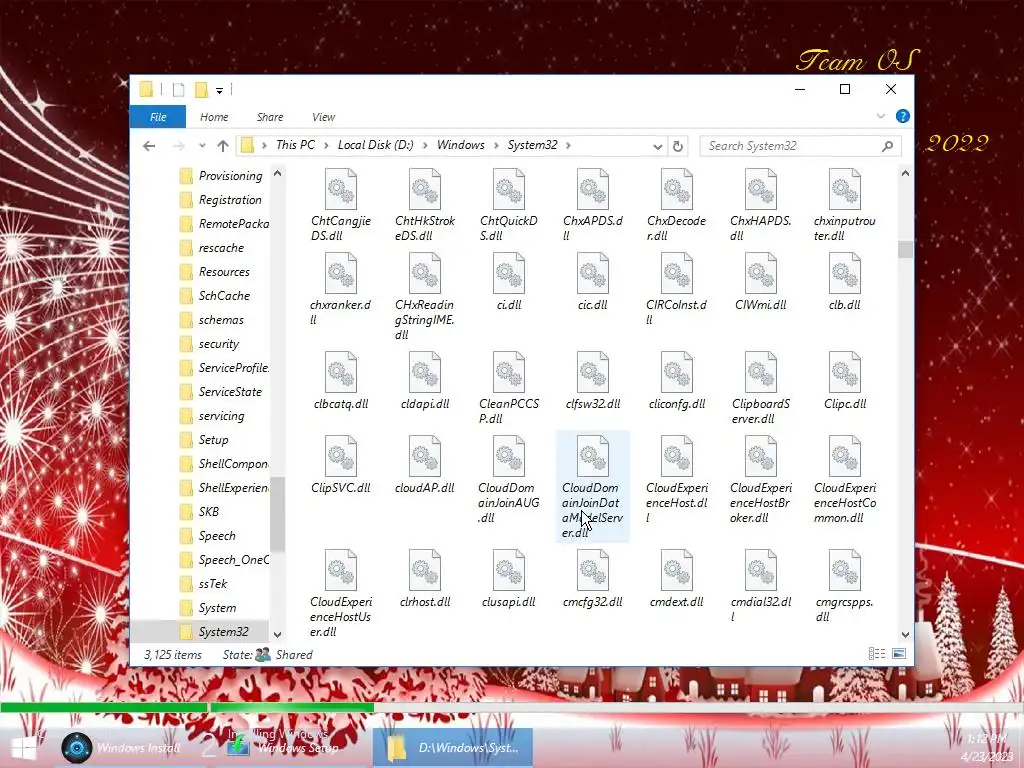Expand the root chevron before This PC

[264, 145]
